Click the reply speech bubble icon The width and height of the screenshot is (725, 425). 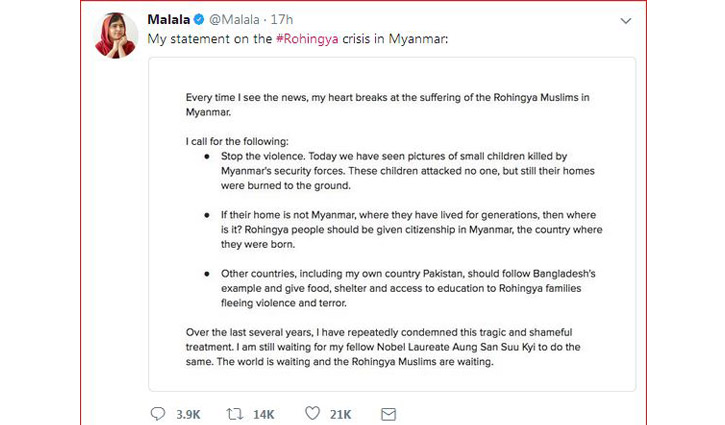[158, 413]
